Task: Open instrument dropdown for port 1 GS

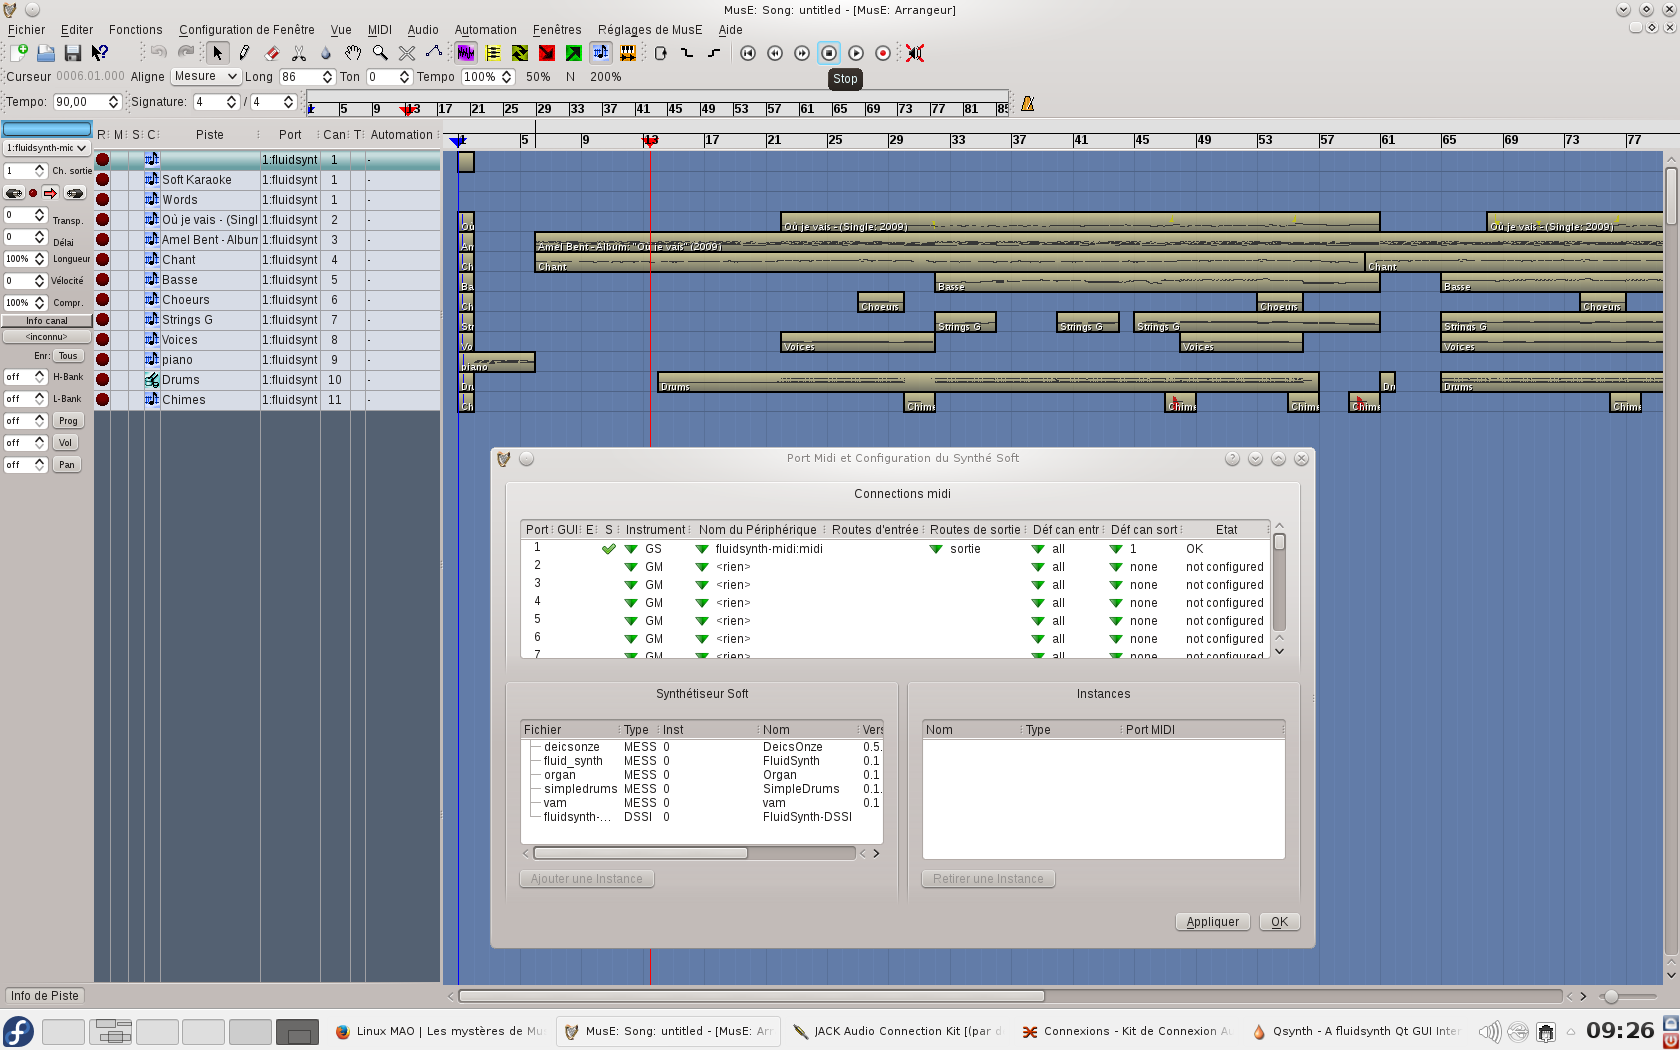Action: (x=631, y=549)
